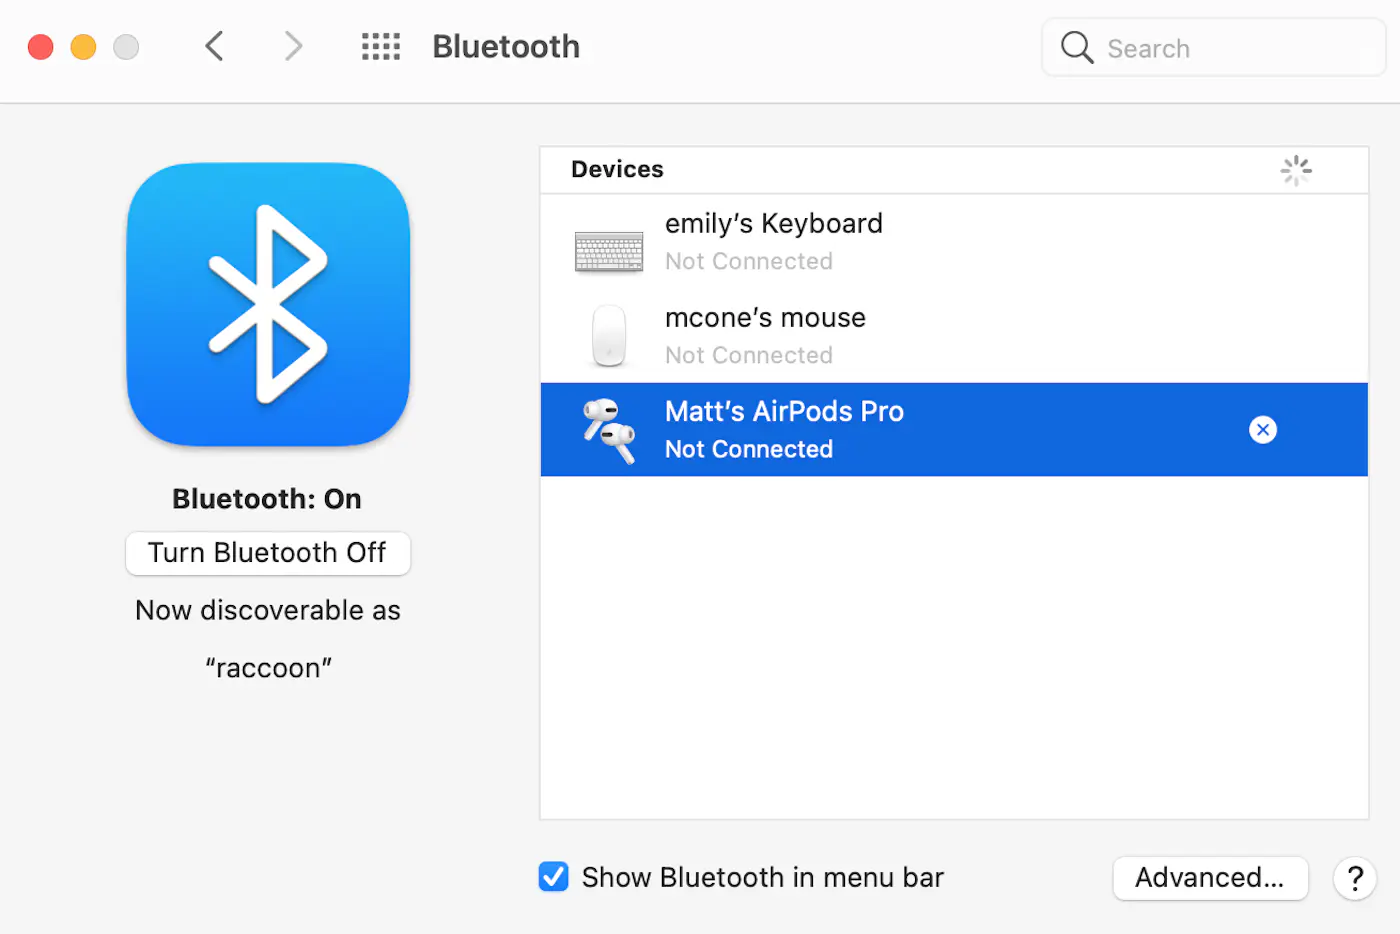Click the search magnifier icon

[x=1076, y=47]
